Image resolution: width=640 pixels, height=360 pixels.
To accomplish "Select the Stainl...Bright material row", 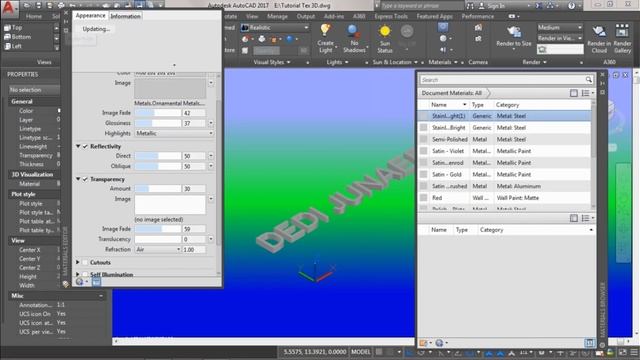I will (x=504, y=128).
